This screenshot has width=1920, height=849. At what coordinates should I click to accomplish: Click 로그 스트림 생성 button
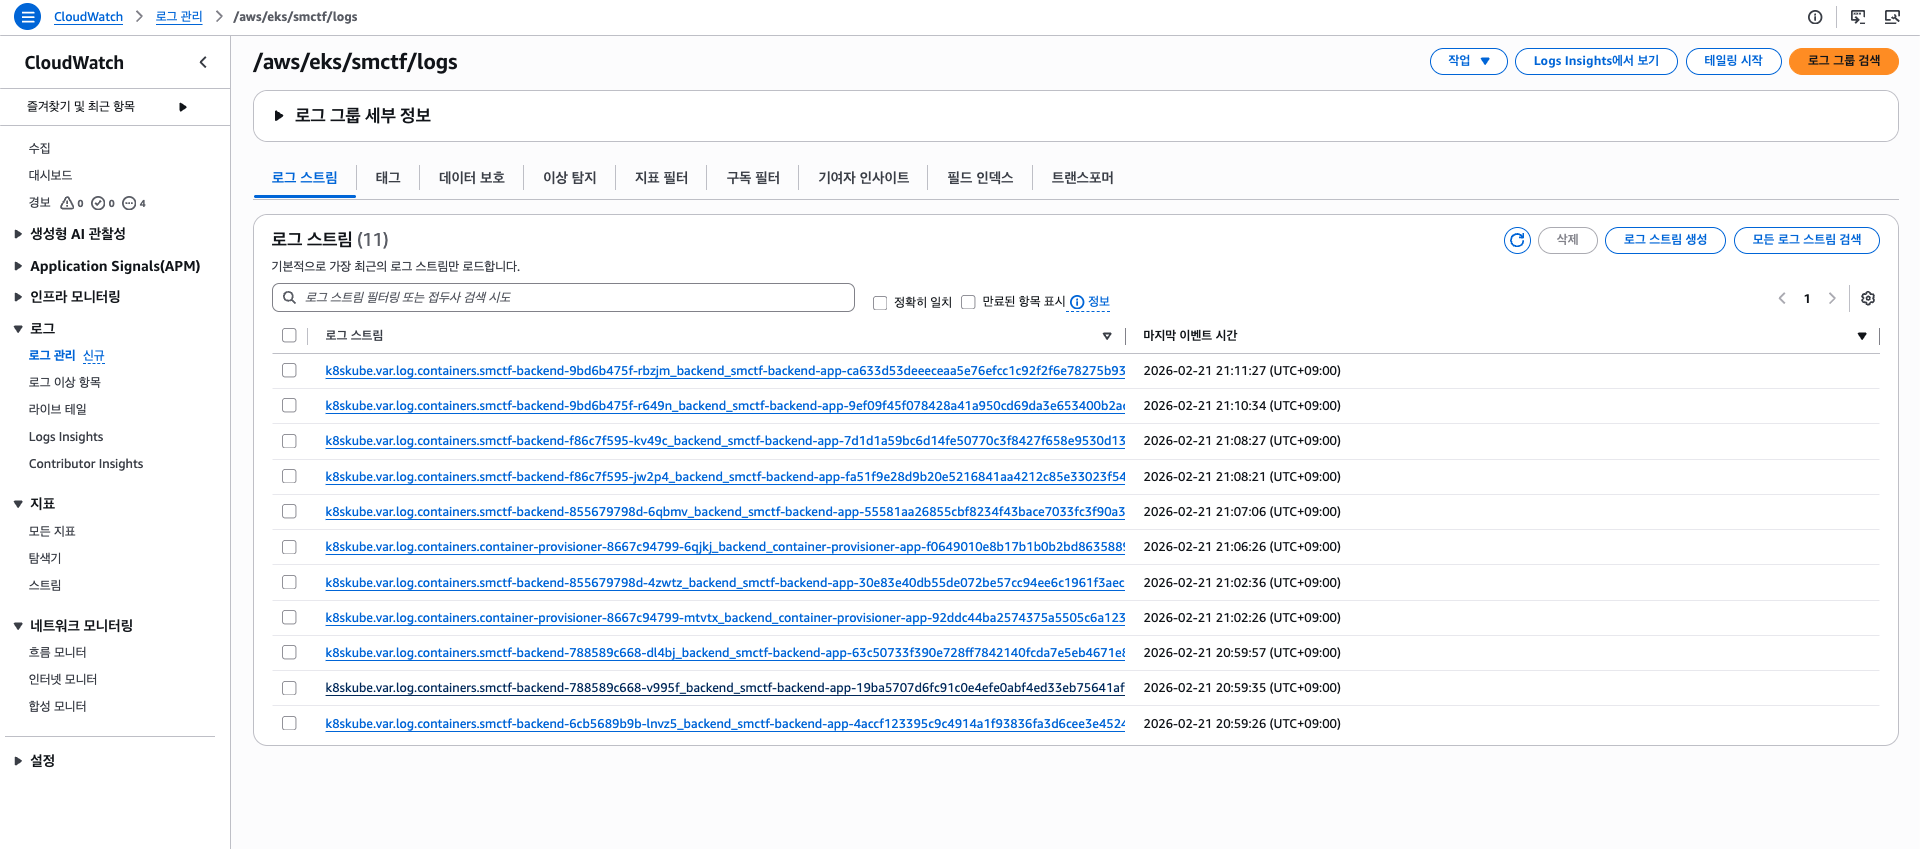pyautogui.click(x=1665, y=240)
